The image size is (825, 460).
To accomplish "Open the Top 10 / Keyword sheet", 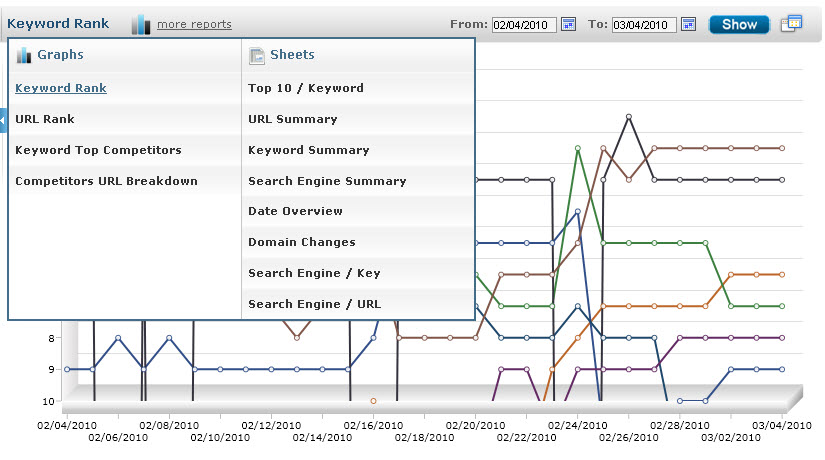I will (306, 88).
